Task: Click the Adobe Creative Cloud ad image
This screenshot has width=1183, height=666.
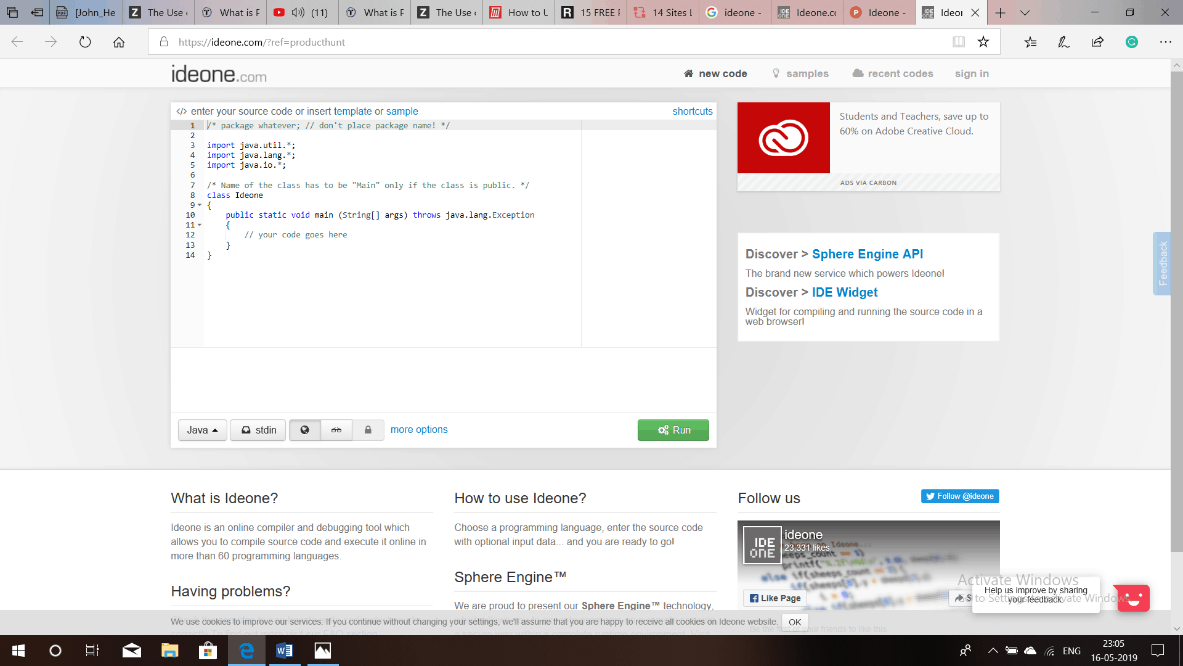Action: pos(783,137)
